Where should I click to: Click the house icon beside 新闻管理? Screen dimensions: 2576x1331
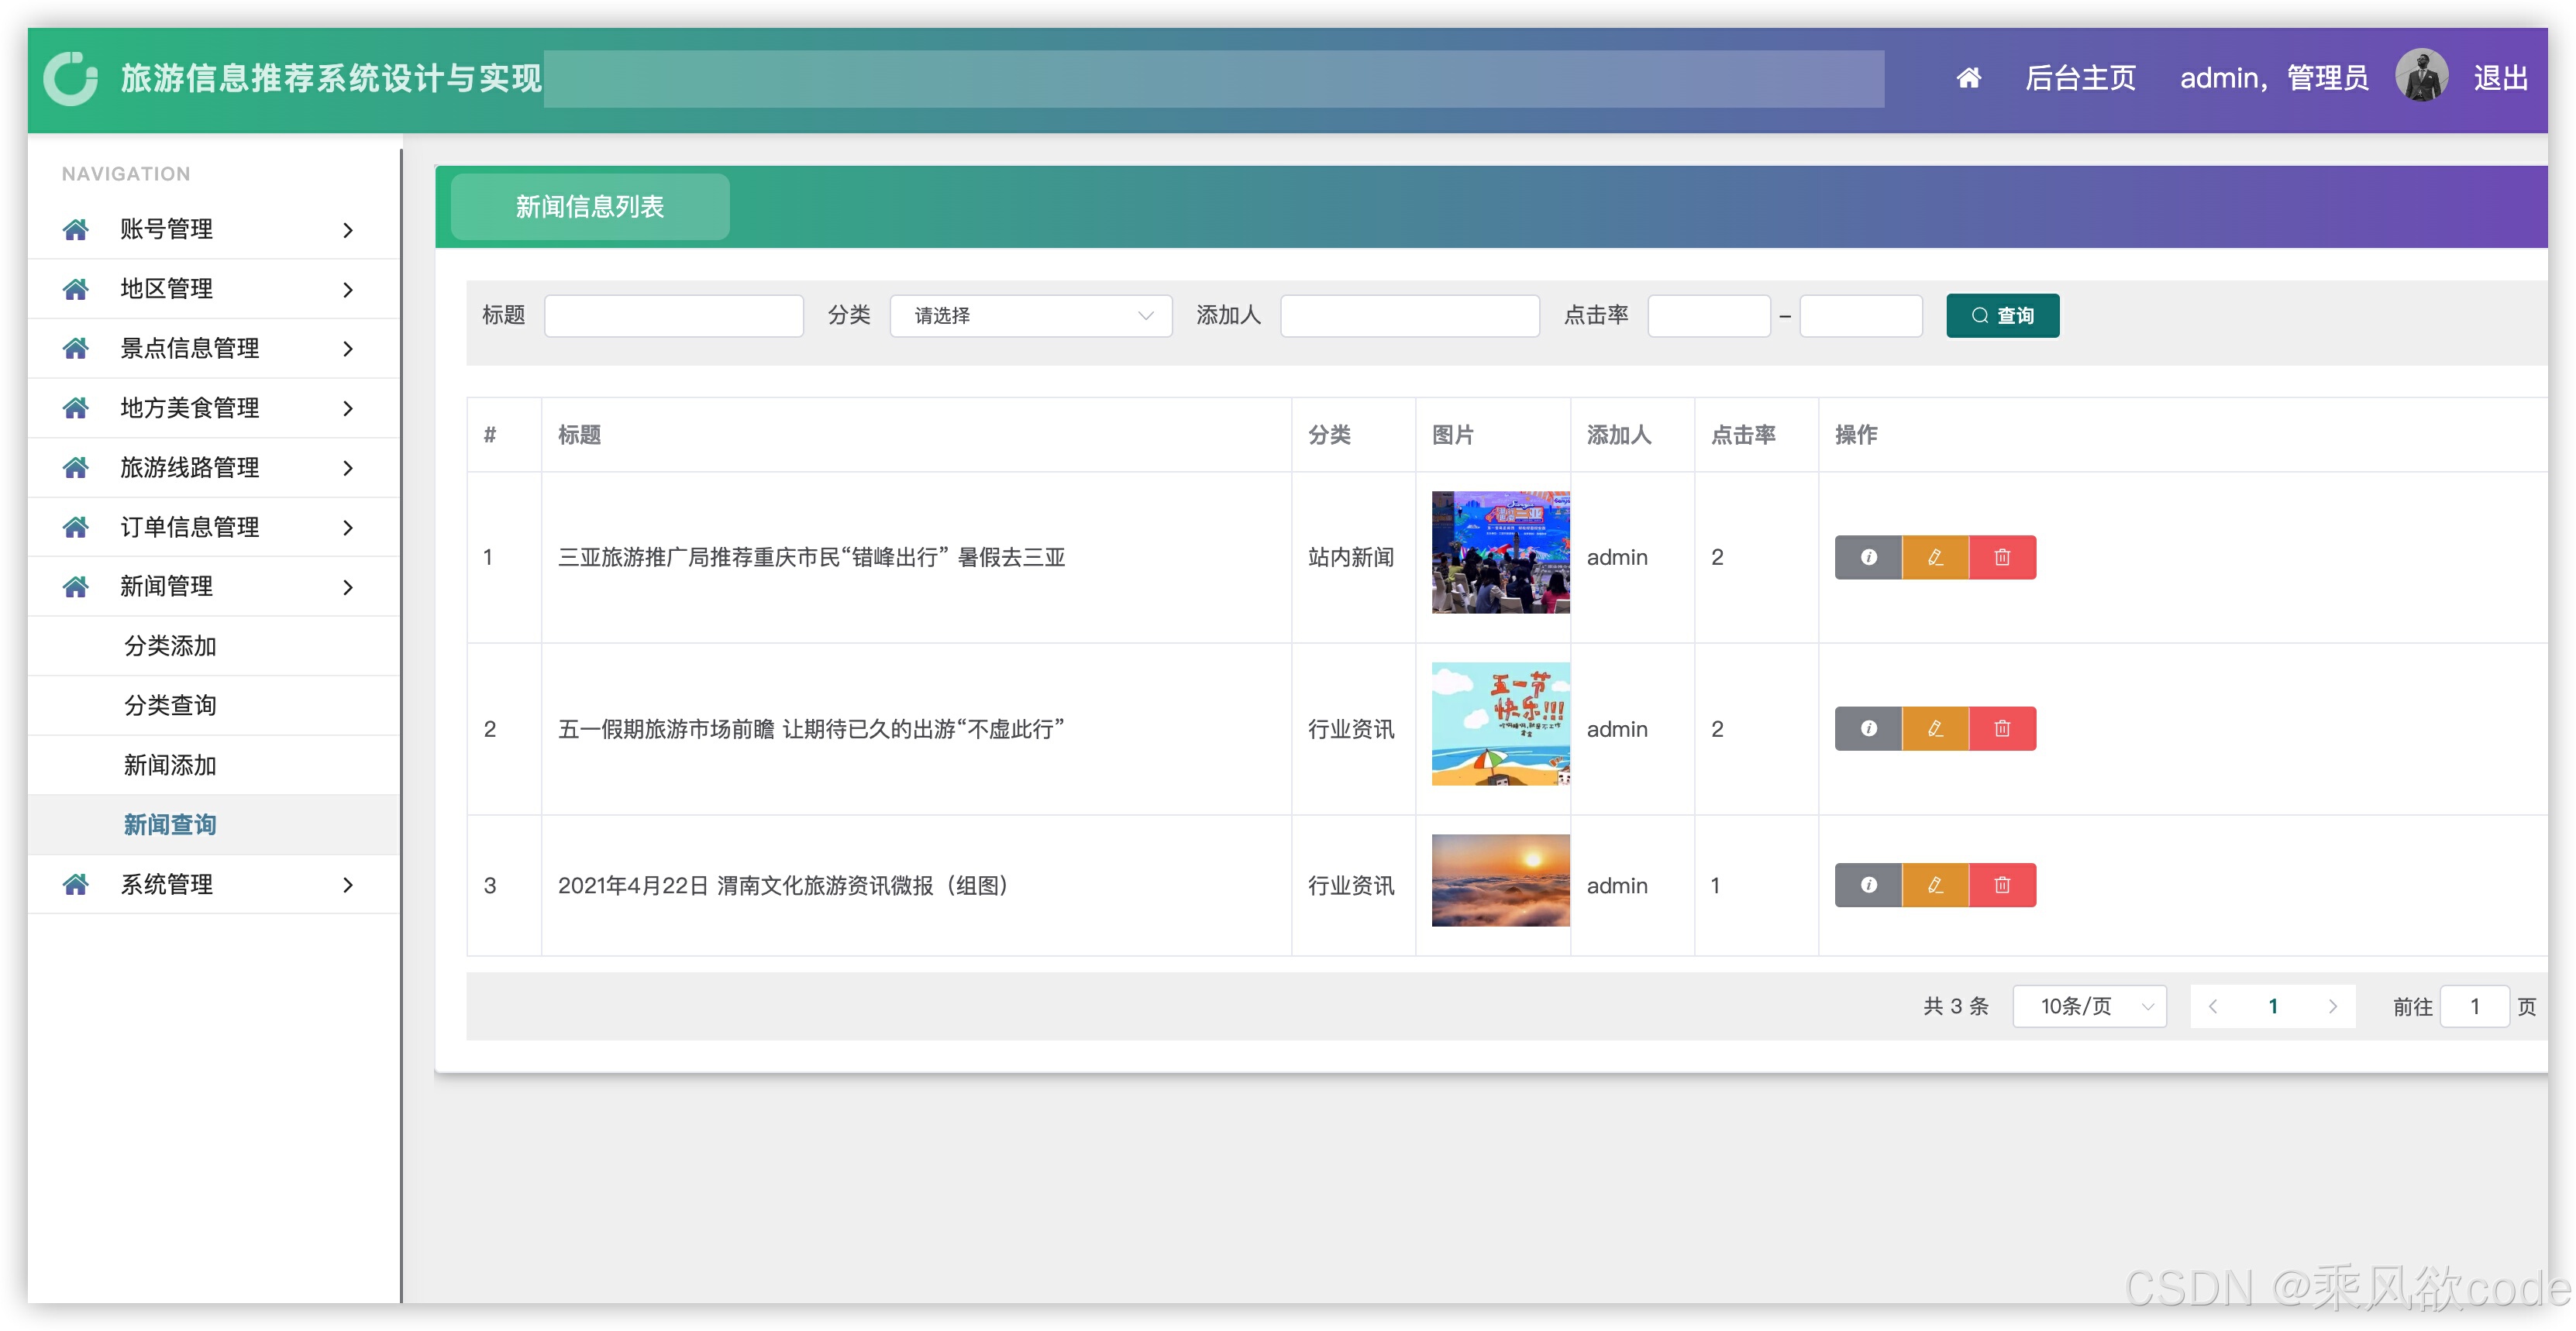coord(76,587)
